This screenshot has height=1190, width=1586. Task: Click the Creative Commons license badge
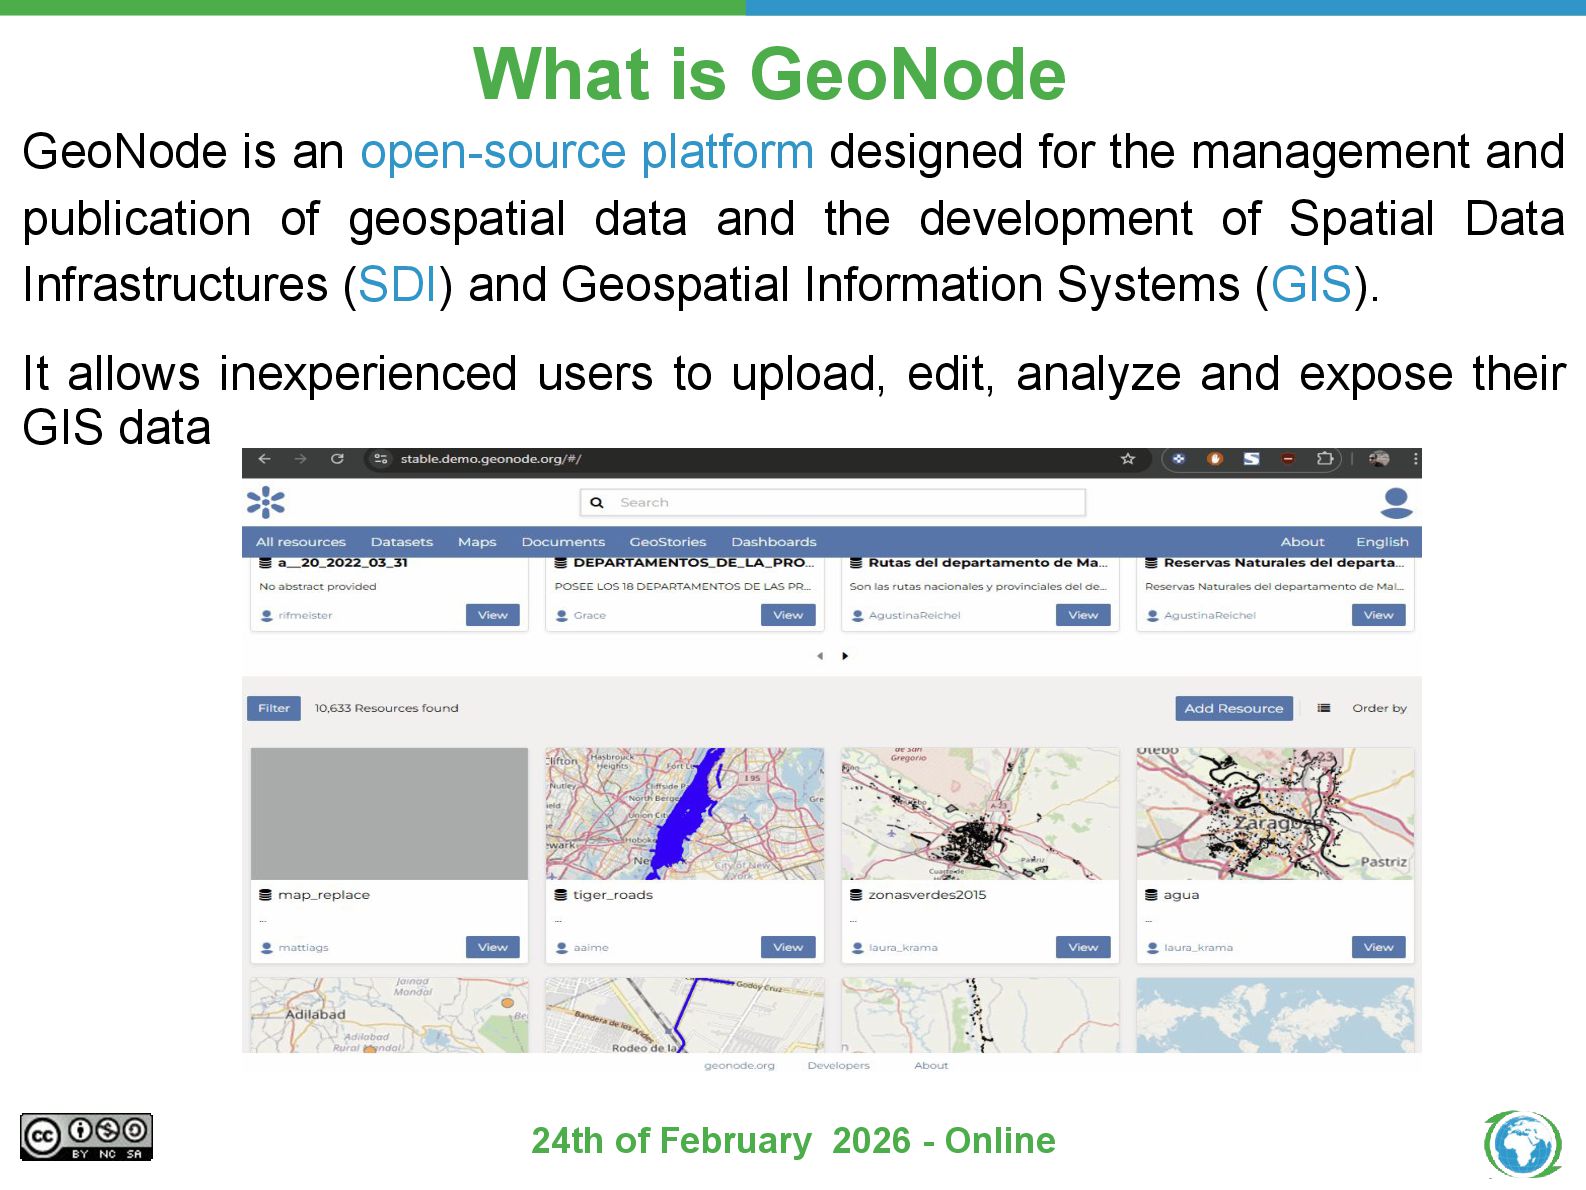86,1137
